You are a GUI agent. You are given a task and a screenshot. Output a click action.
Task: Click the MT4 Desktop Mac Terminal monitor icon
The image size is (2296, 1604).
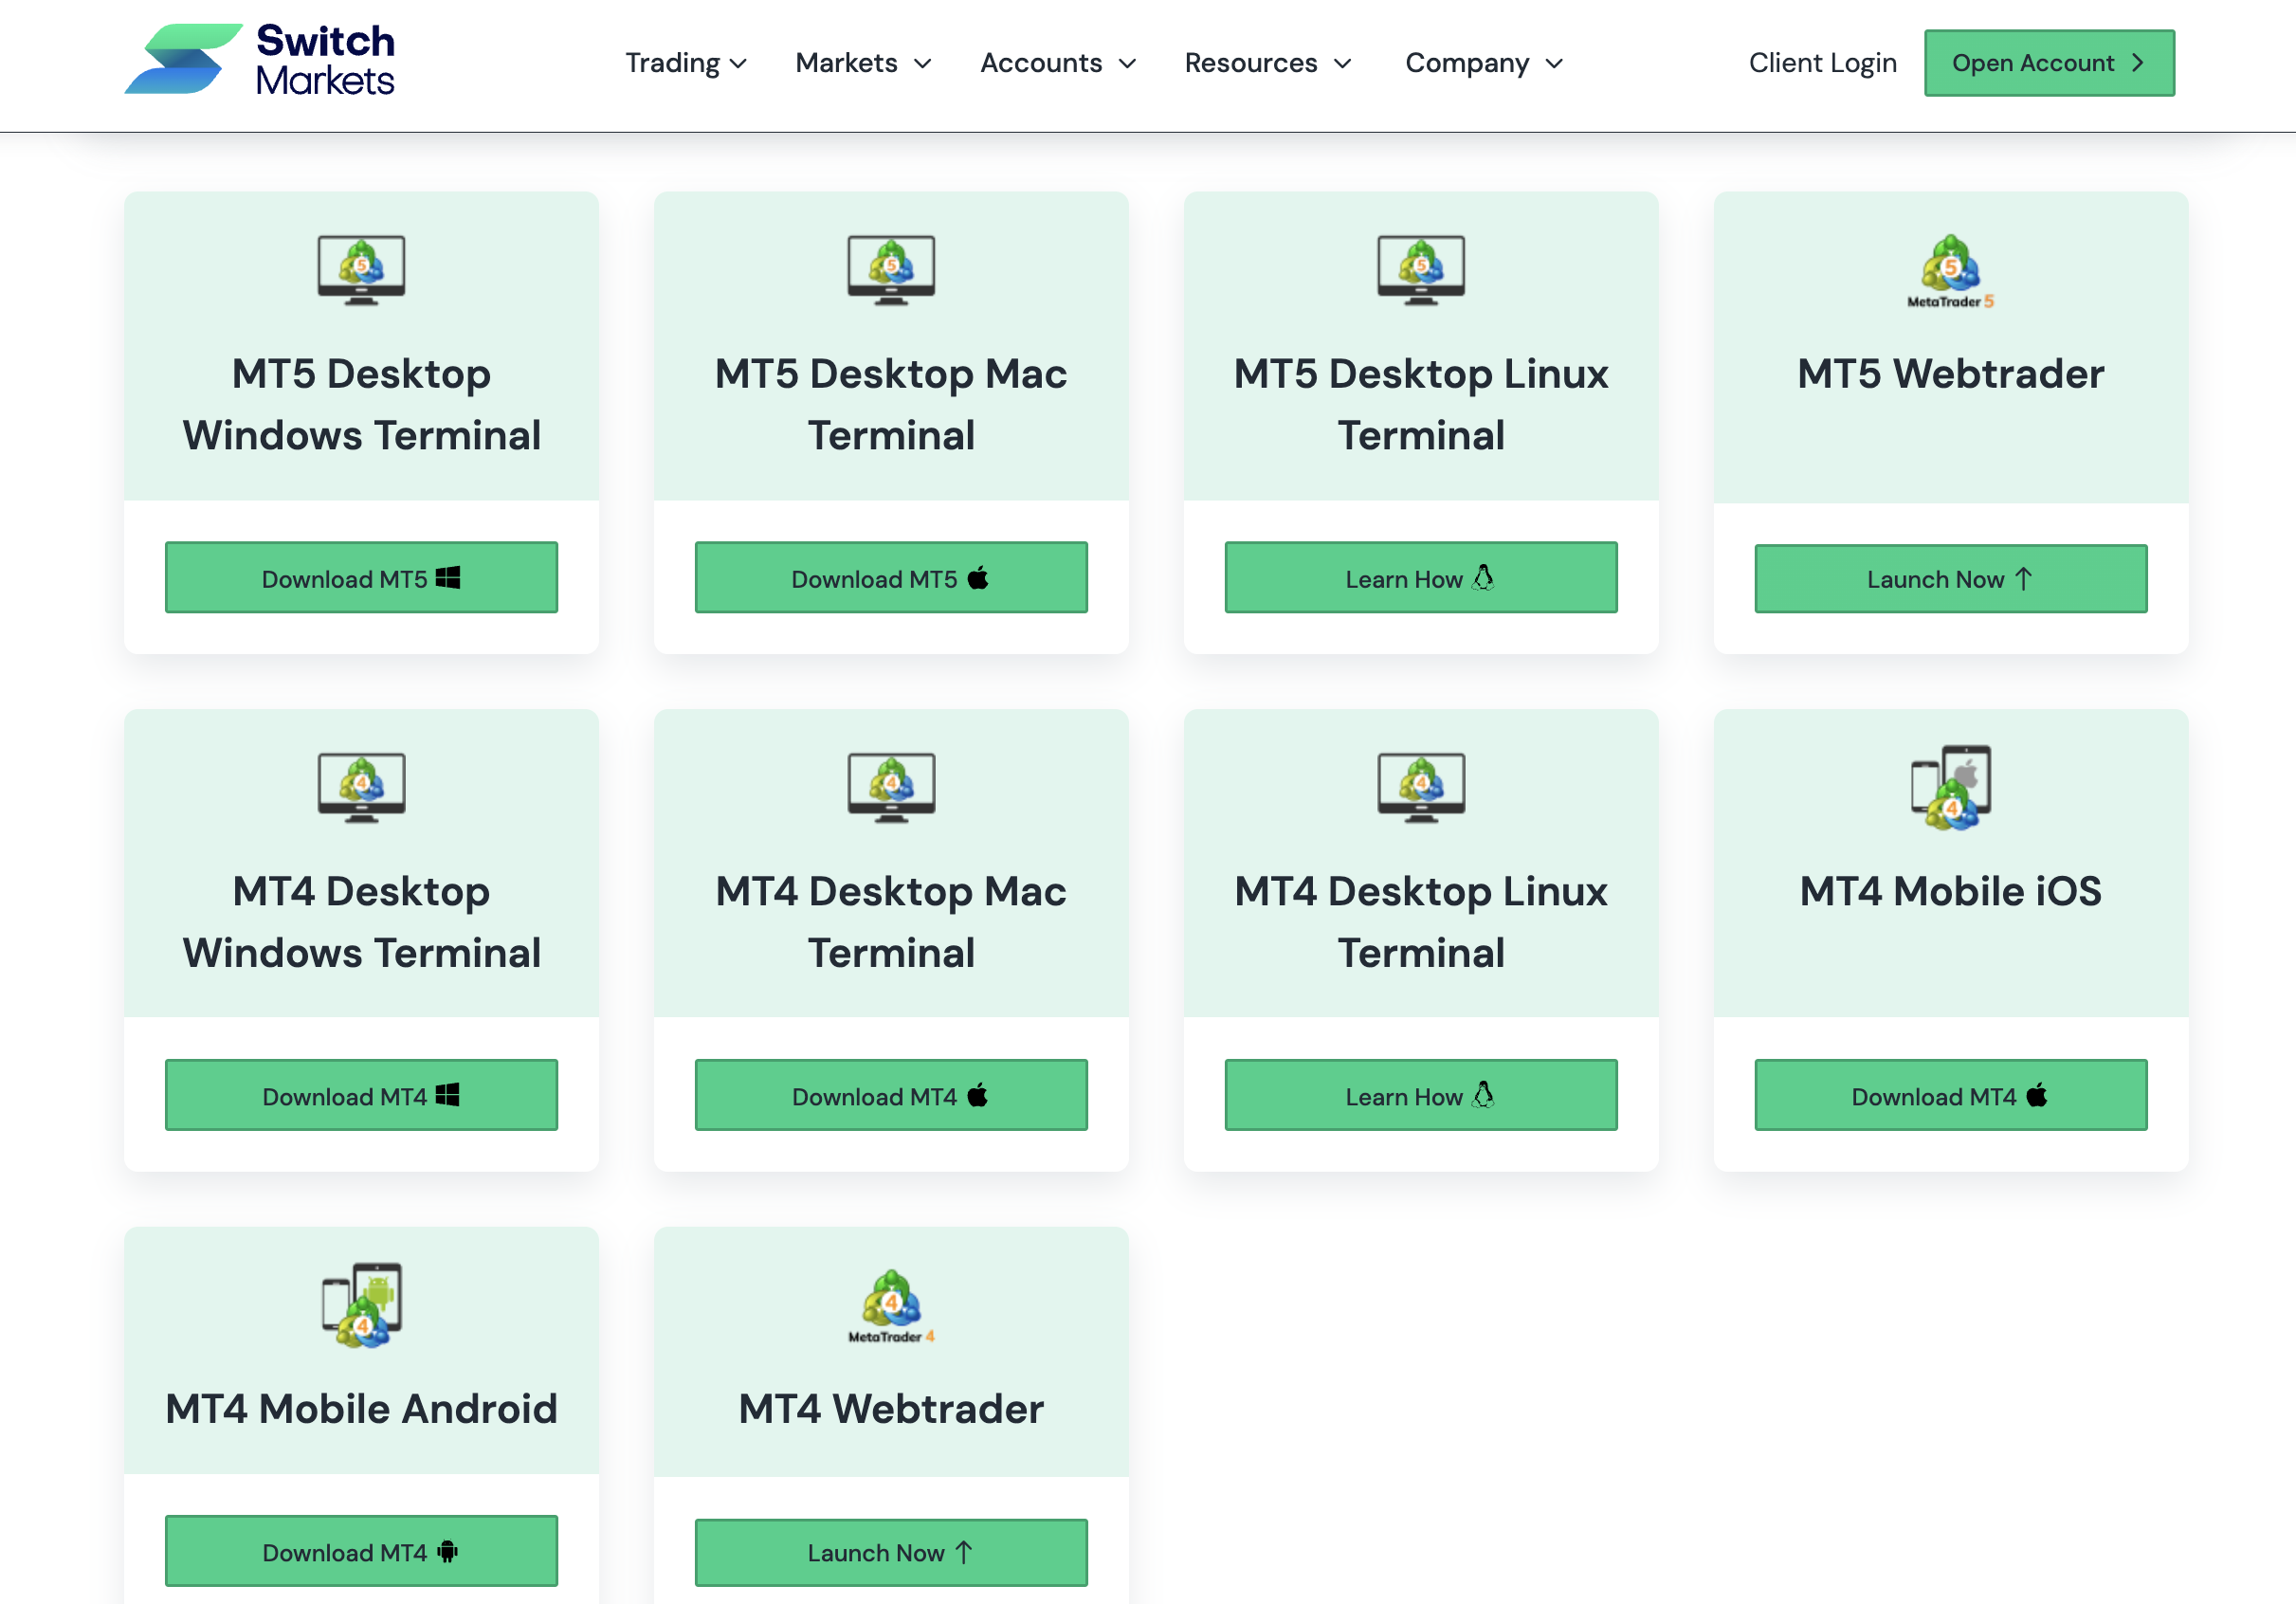coord(891,787)
